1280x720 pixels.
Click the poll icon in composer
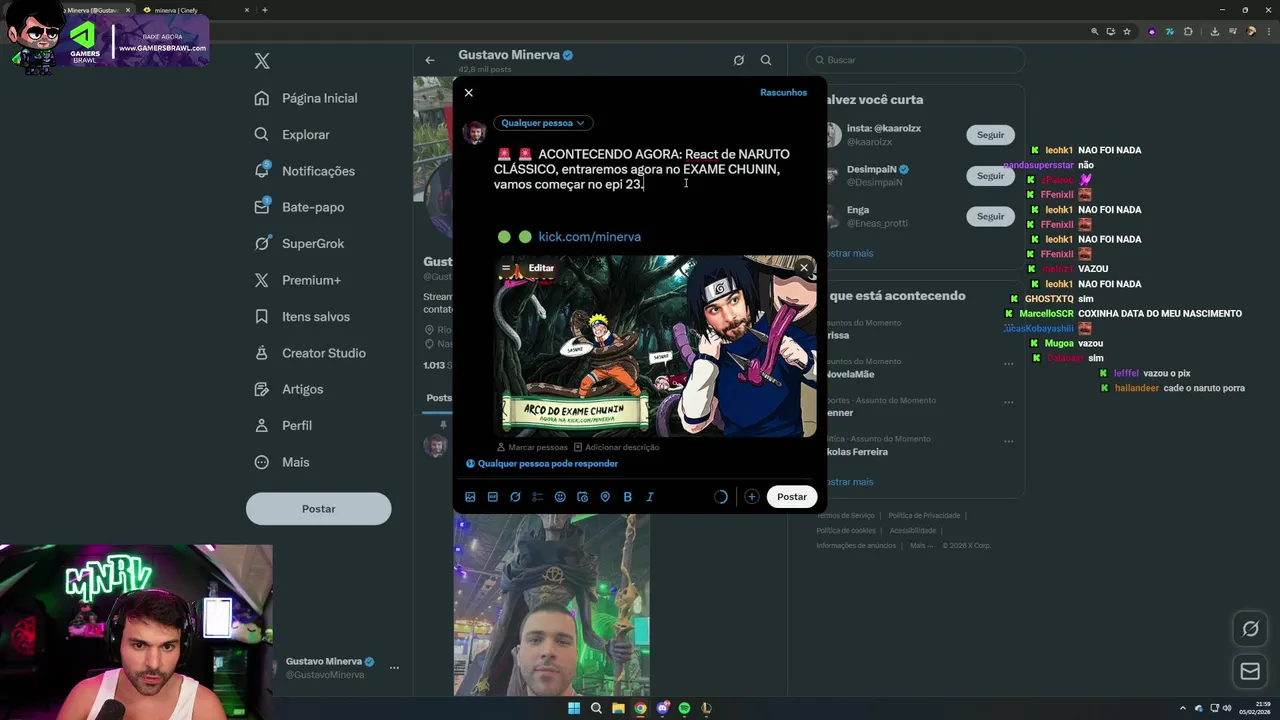click(537, 497)
